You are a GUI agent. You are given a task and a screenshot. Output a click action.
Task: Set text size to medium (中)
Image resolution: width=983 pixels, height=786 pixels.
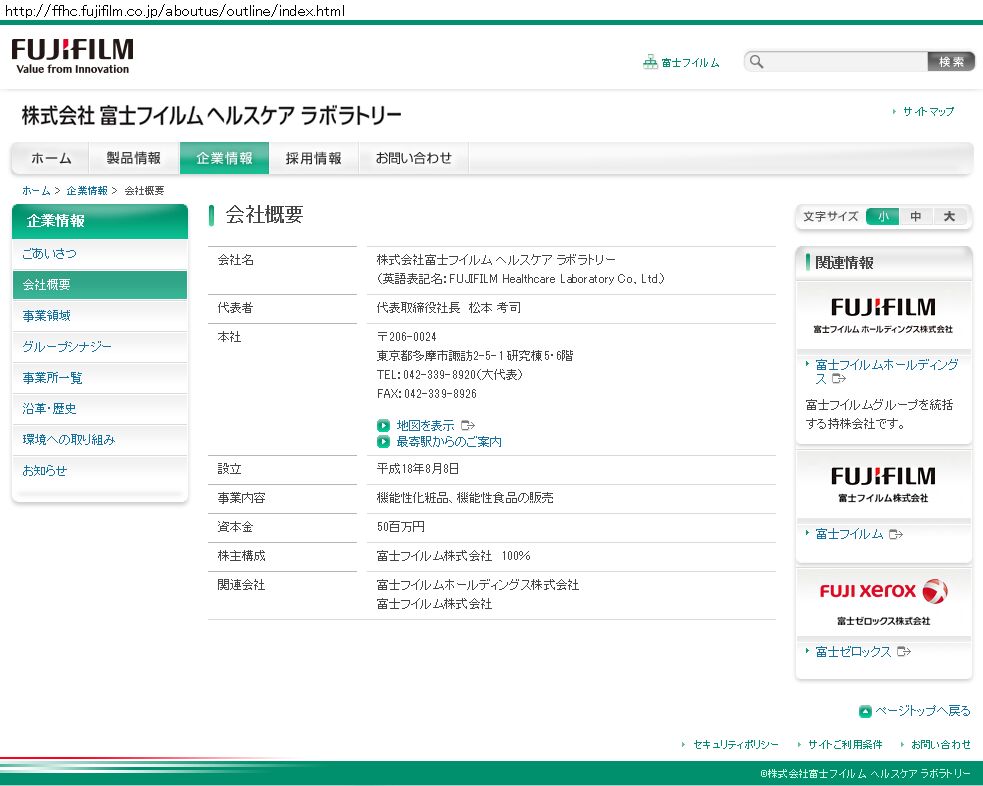click(x=916, y=216)
